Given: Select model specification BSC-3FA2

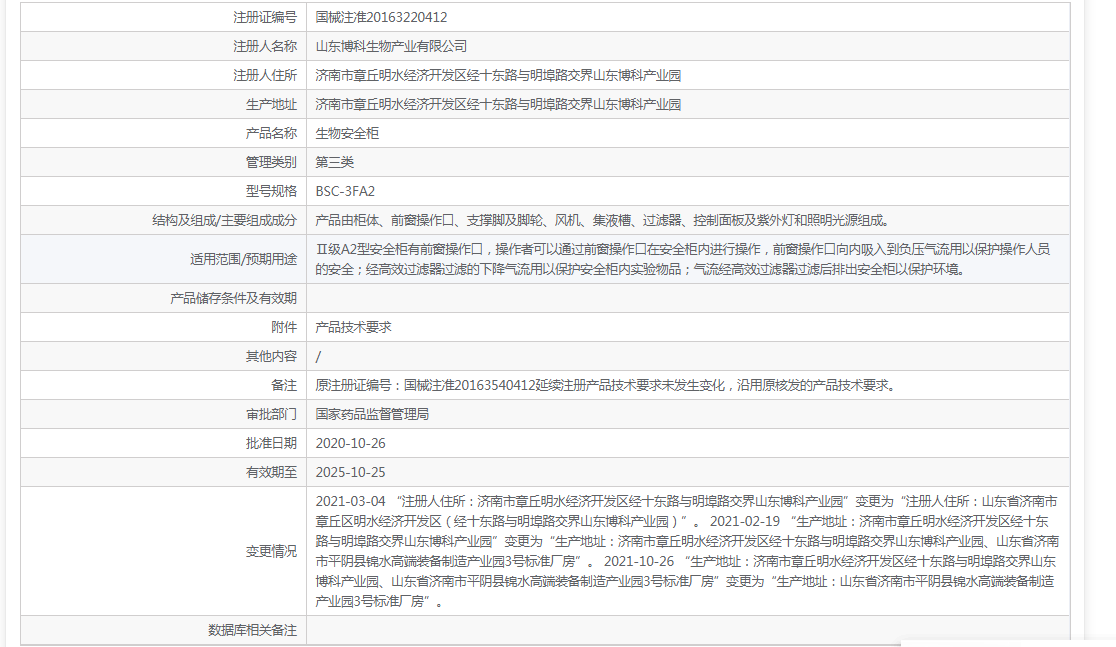Looking at the screenshot, I should (344, 191).
